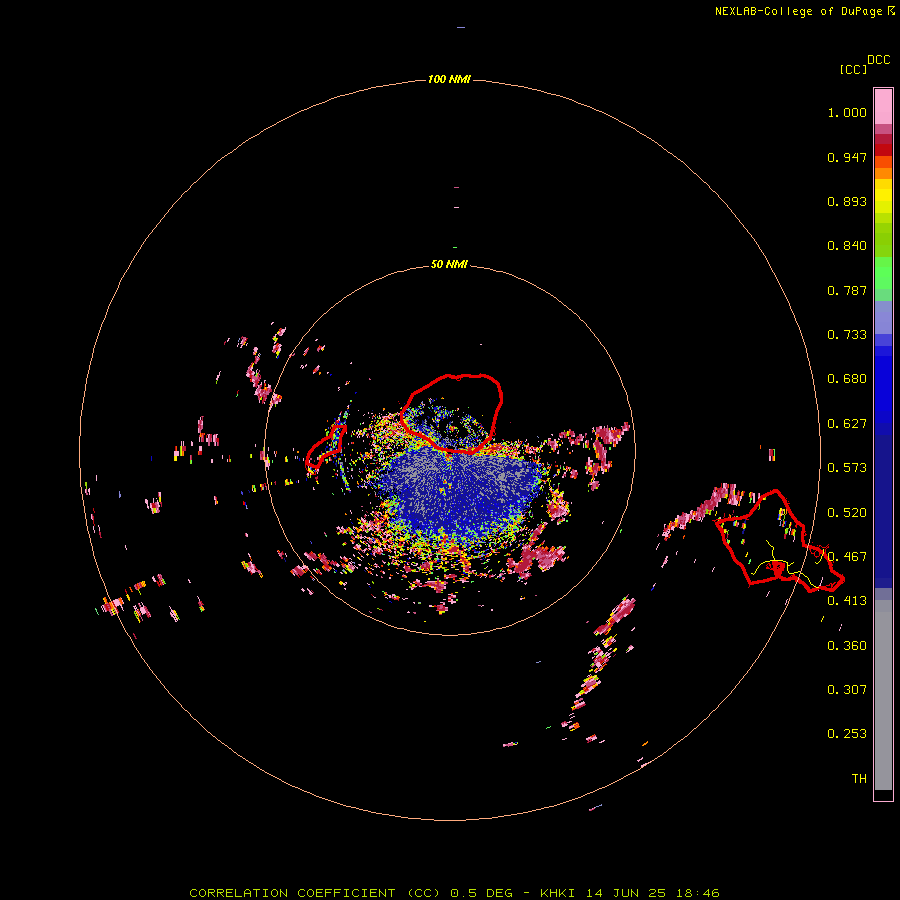Click the 0.520 scale value

(x=847, y=513)
